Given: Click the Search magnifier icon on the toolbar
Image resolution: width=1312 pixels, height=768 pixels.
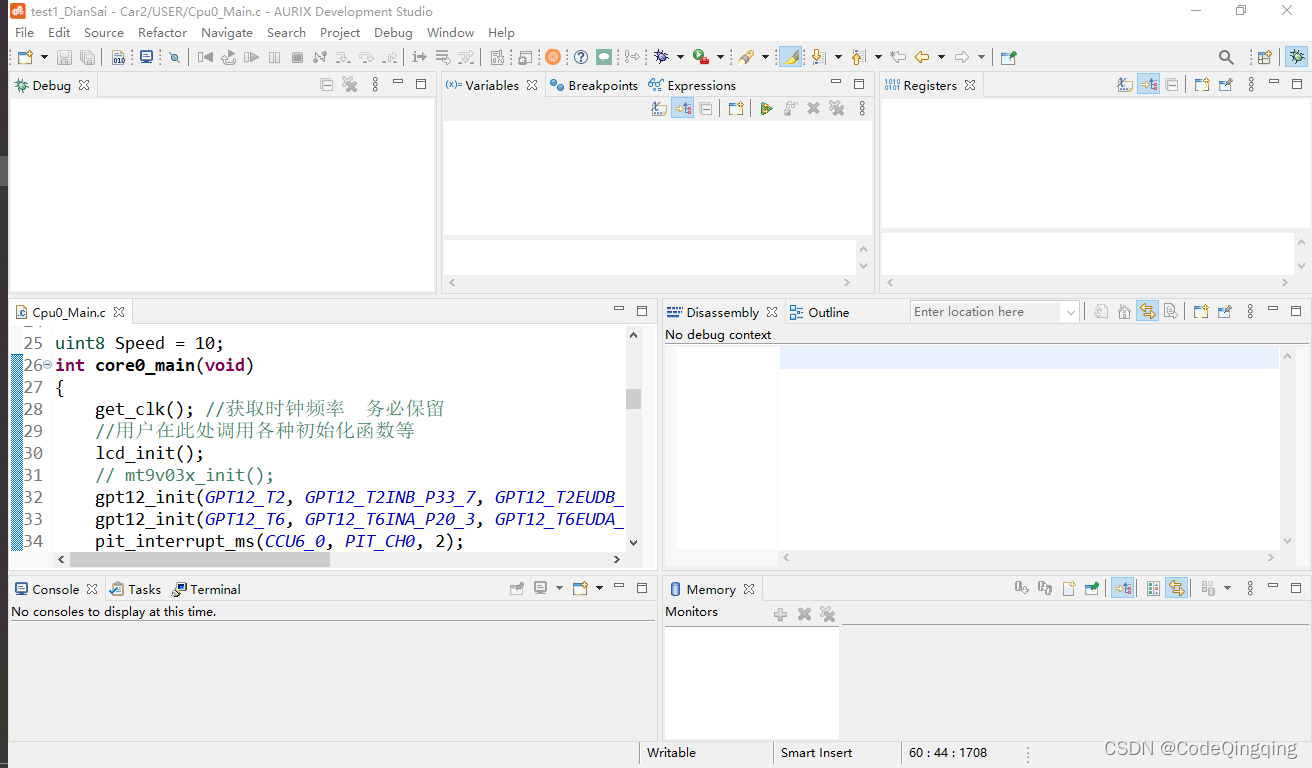Looking at the screenshot, I should coord(1226,57).
